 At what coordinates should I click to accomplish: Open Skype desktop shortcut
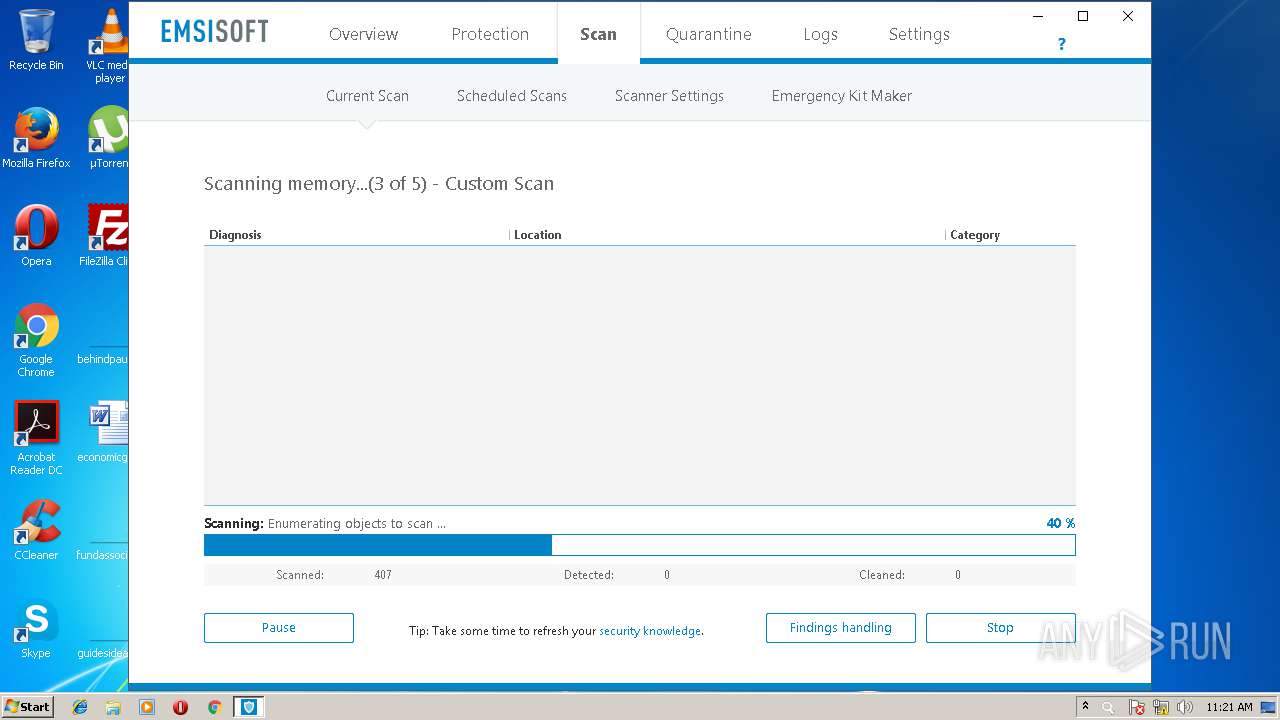(36, 628)
